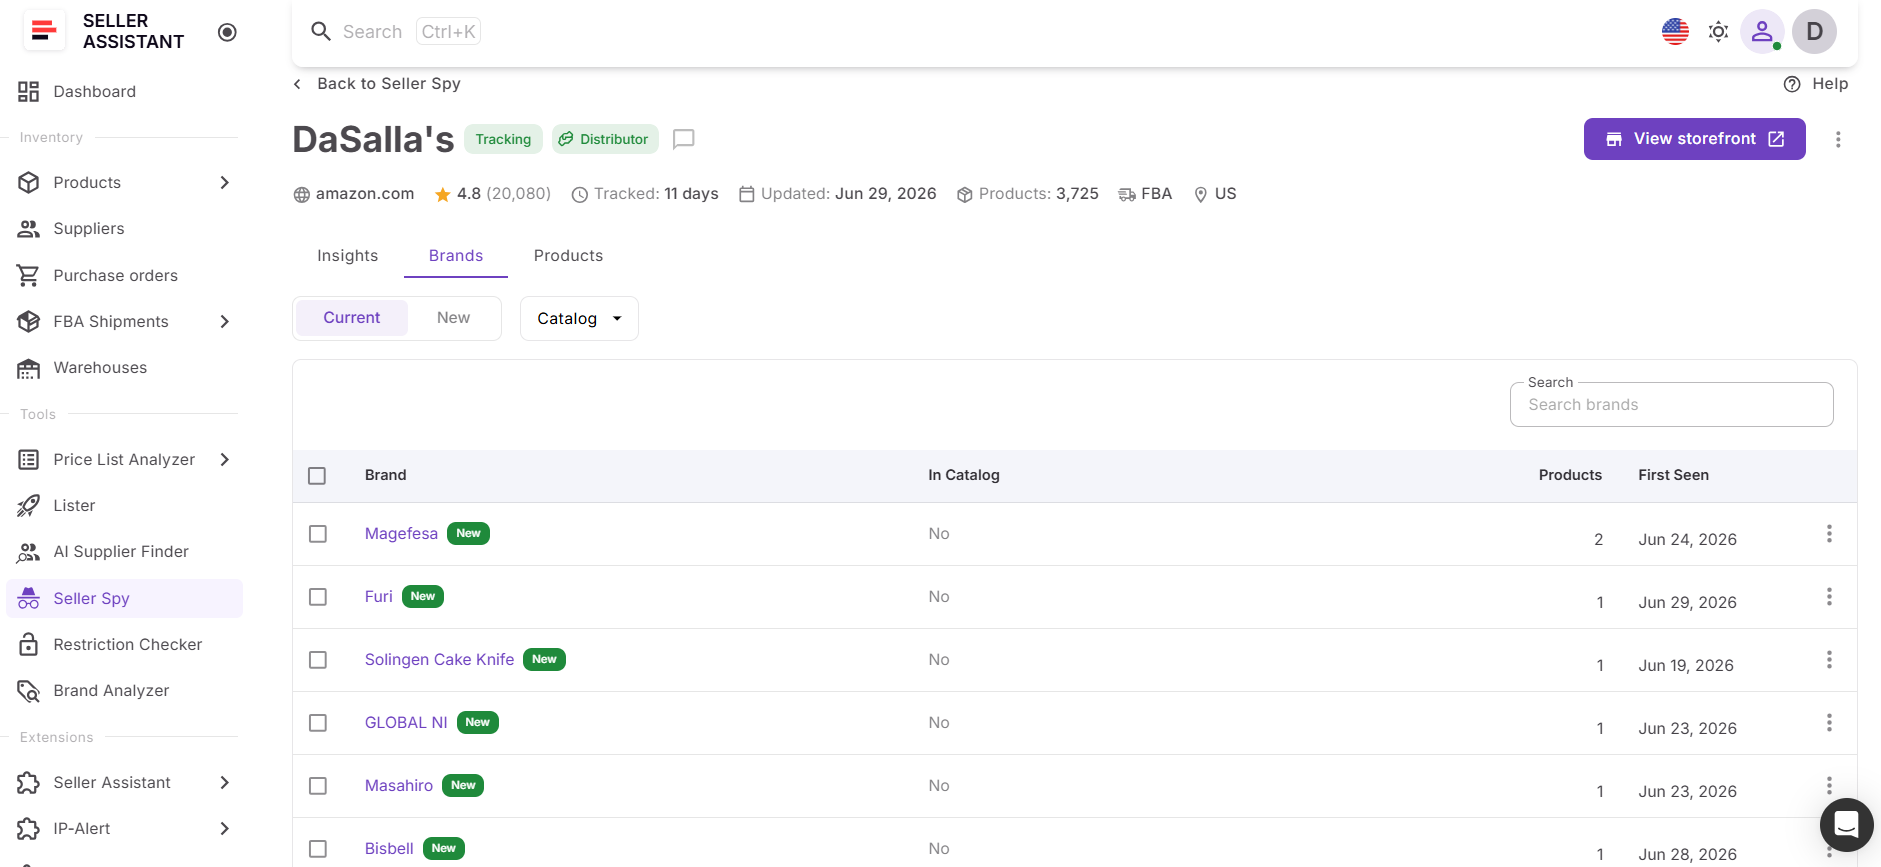Open row menu for Solingen Cake Knife

1829,660
